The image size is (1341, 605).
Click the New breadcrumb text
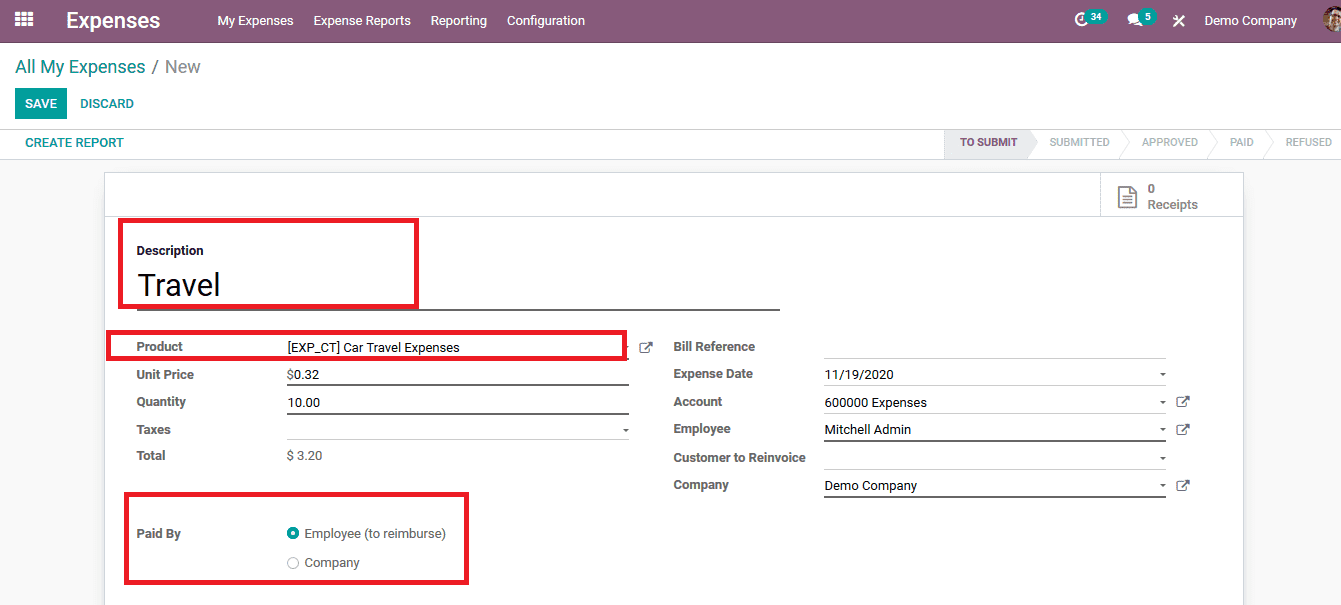click(x=183, y=67)
